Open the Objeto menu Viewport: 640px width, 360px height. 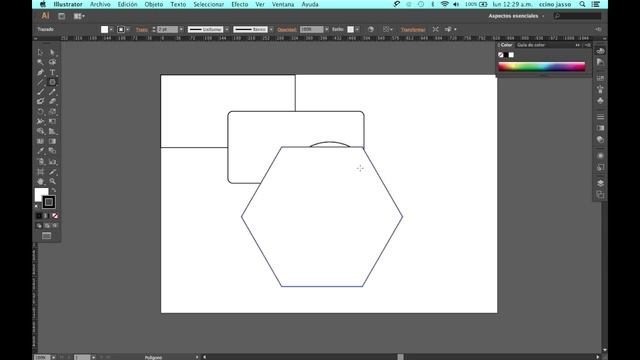pos(153,4)
